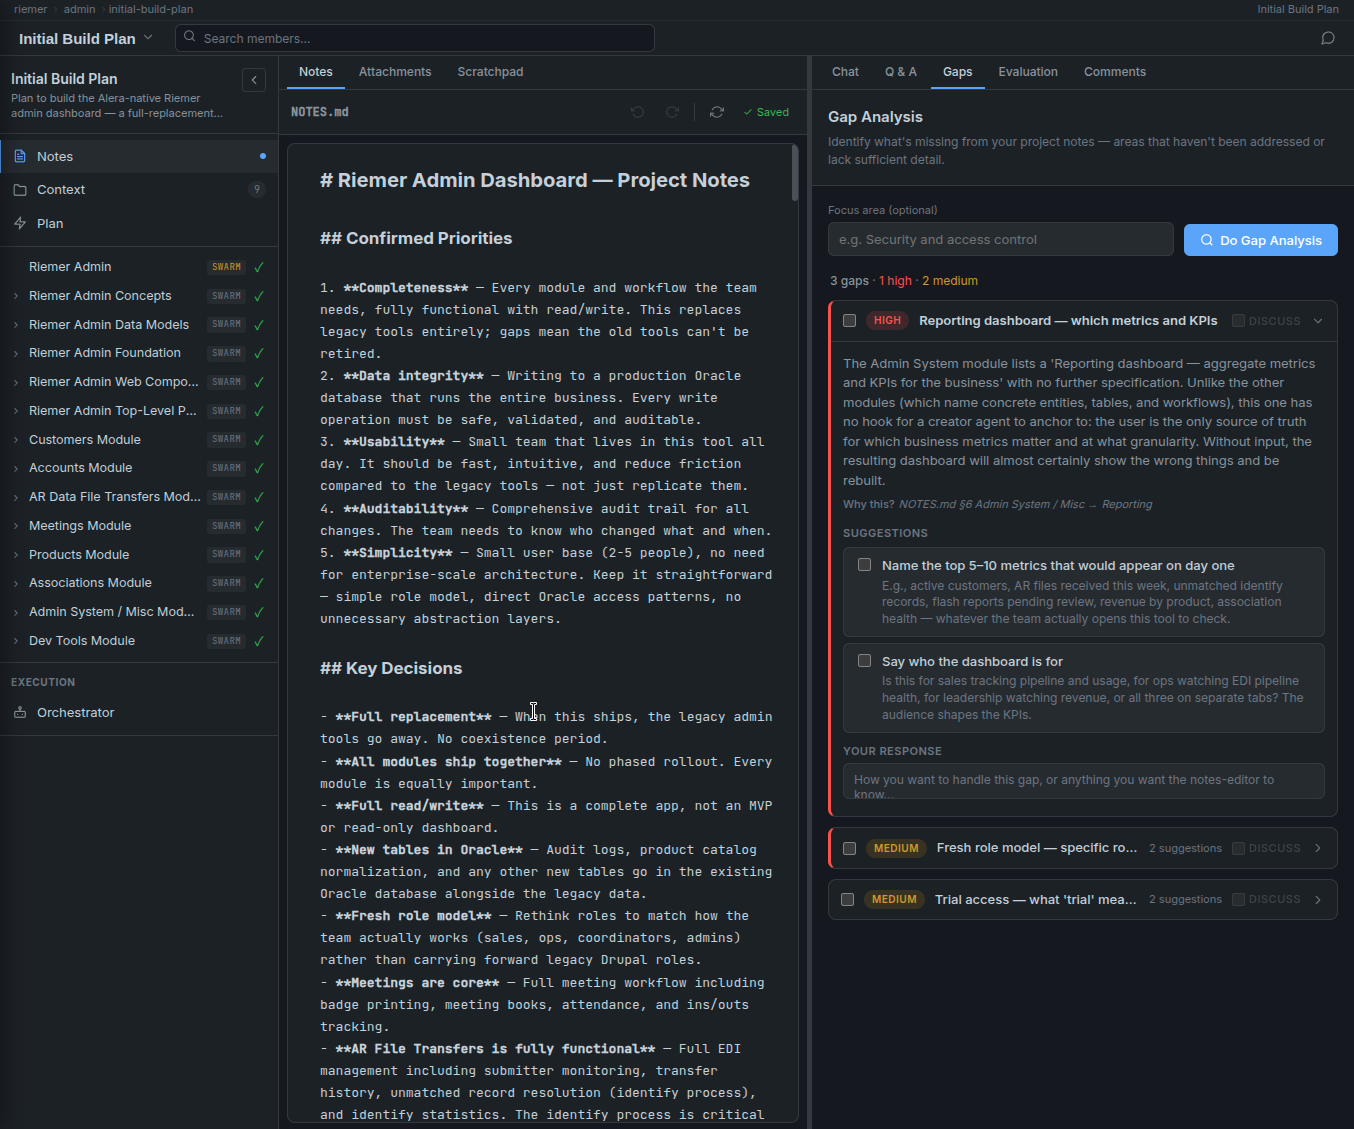
Task: Open the Notes editor tab
Action: pyautogui.click(x=315, y=72)
